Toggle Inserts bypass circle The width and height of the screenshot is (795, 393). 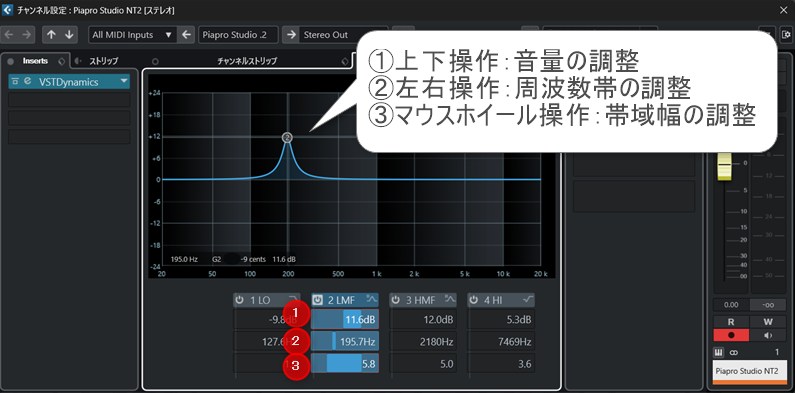click(11, 61)
